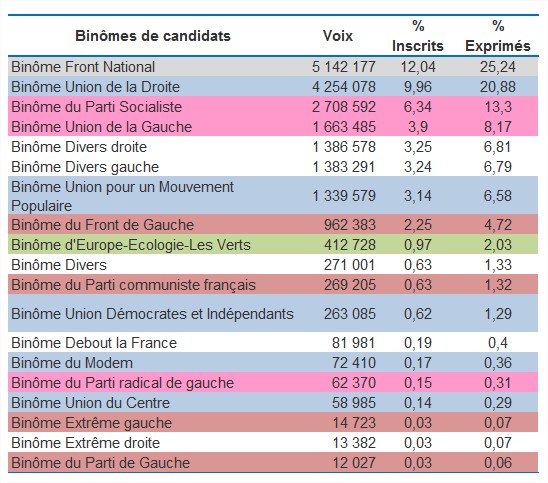Select the 271 001 votes cell
Viewport: 548px width, 483px height.
tap(349, 265)
